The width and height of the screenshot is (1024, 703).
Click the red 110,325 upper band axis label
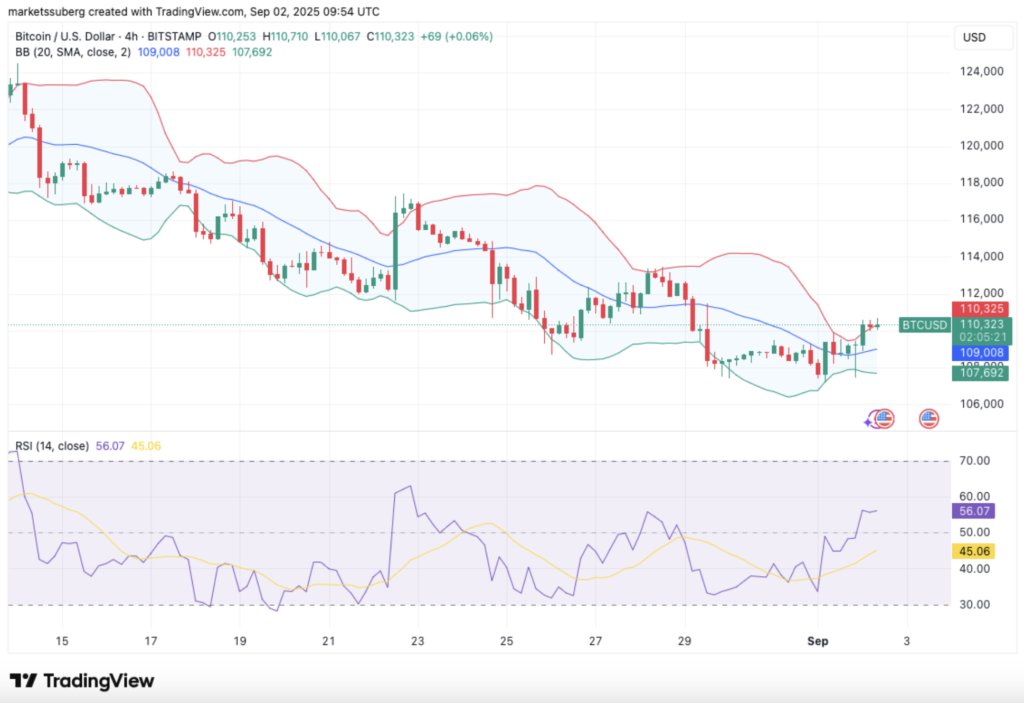click(x=981, y=310)
